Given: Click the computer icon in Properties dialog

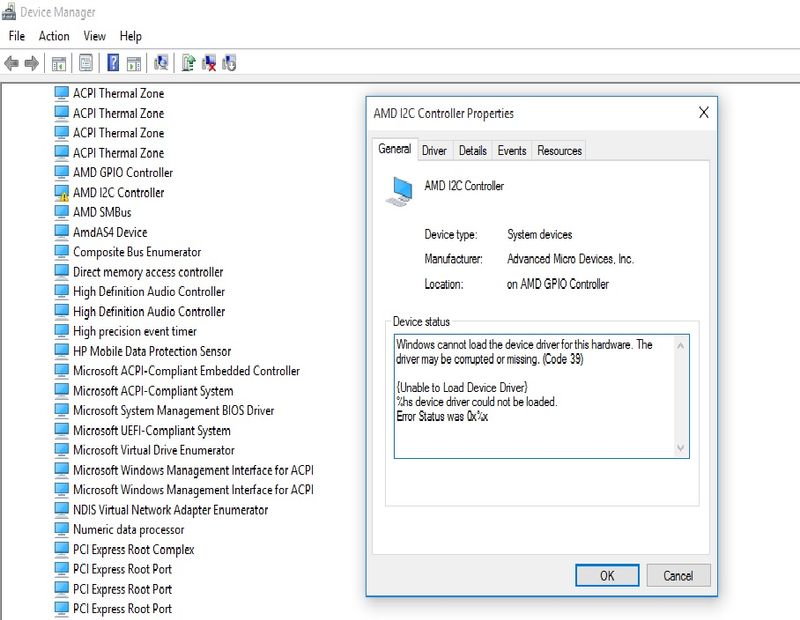Looking at the screenshot, I should [x=399, y=191].
